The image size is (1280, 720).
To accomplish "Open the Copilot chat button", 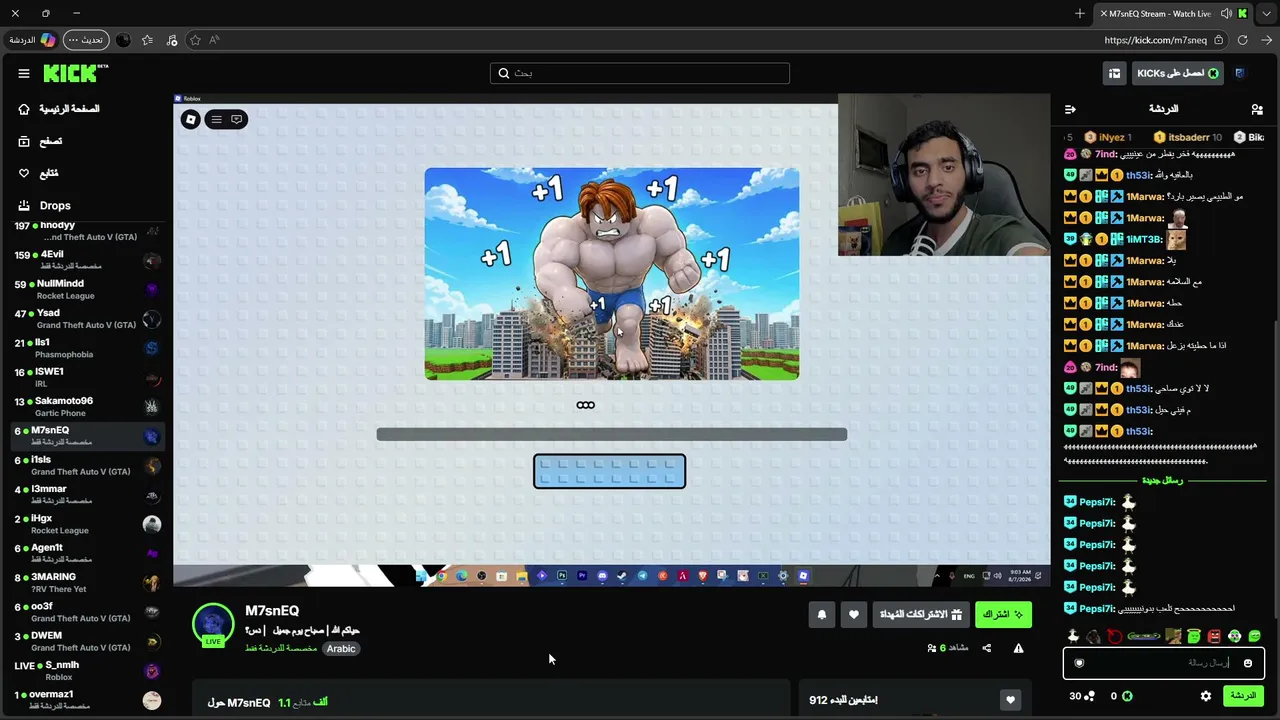I will pyautogui.click(x=33, y=40).
